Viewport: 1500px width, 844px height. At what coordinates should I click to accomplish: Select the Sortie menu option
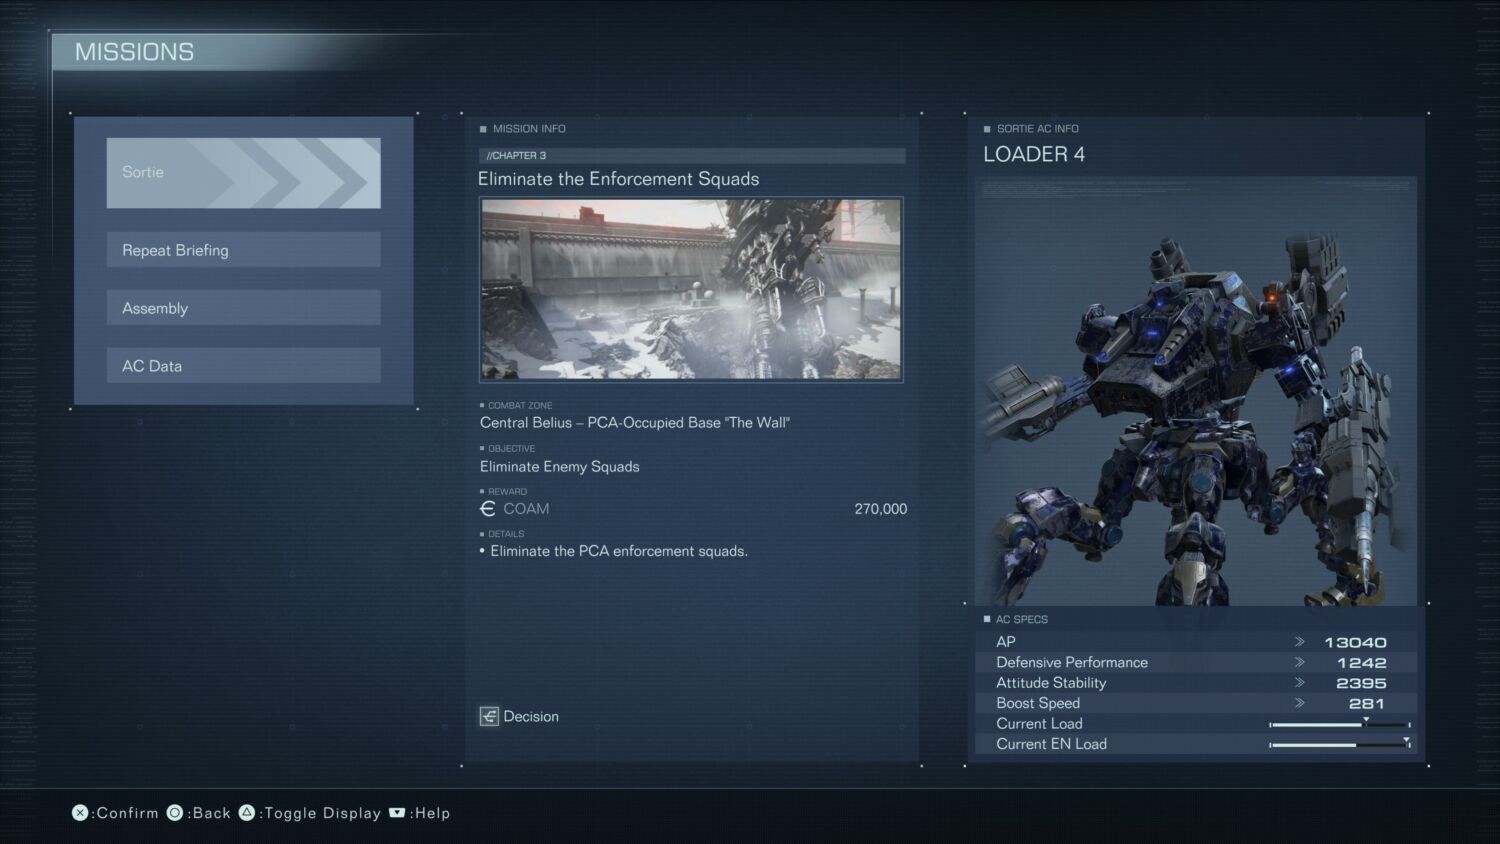(x=243, y=173)
